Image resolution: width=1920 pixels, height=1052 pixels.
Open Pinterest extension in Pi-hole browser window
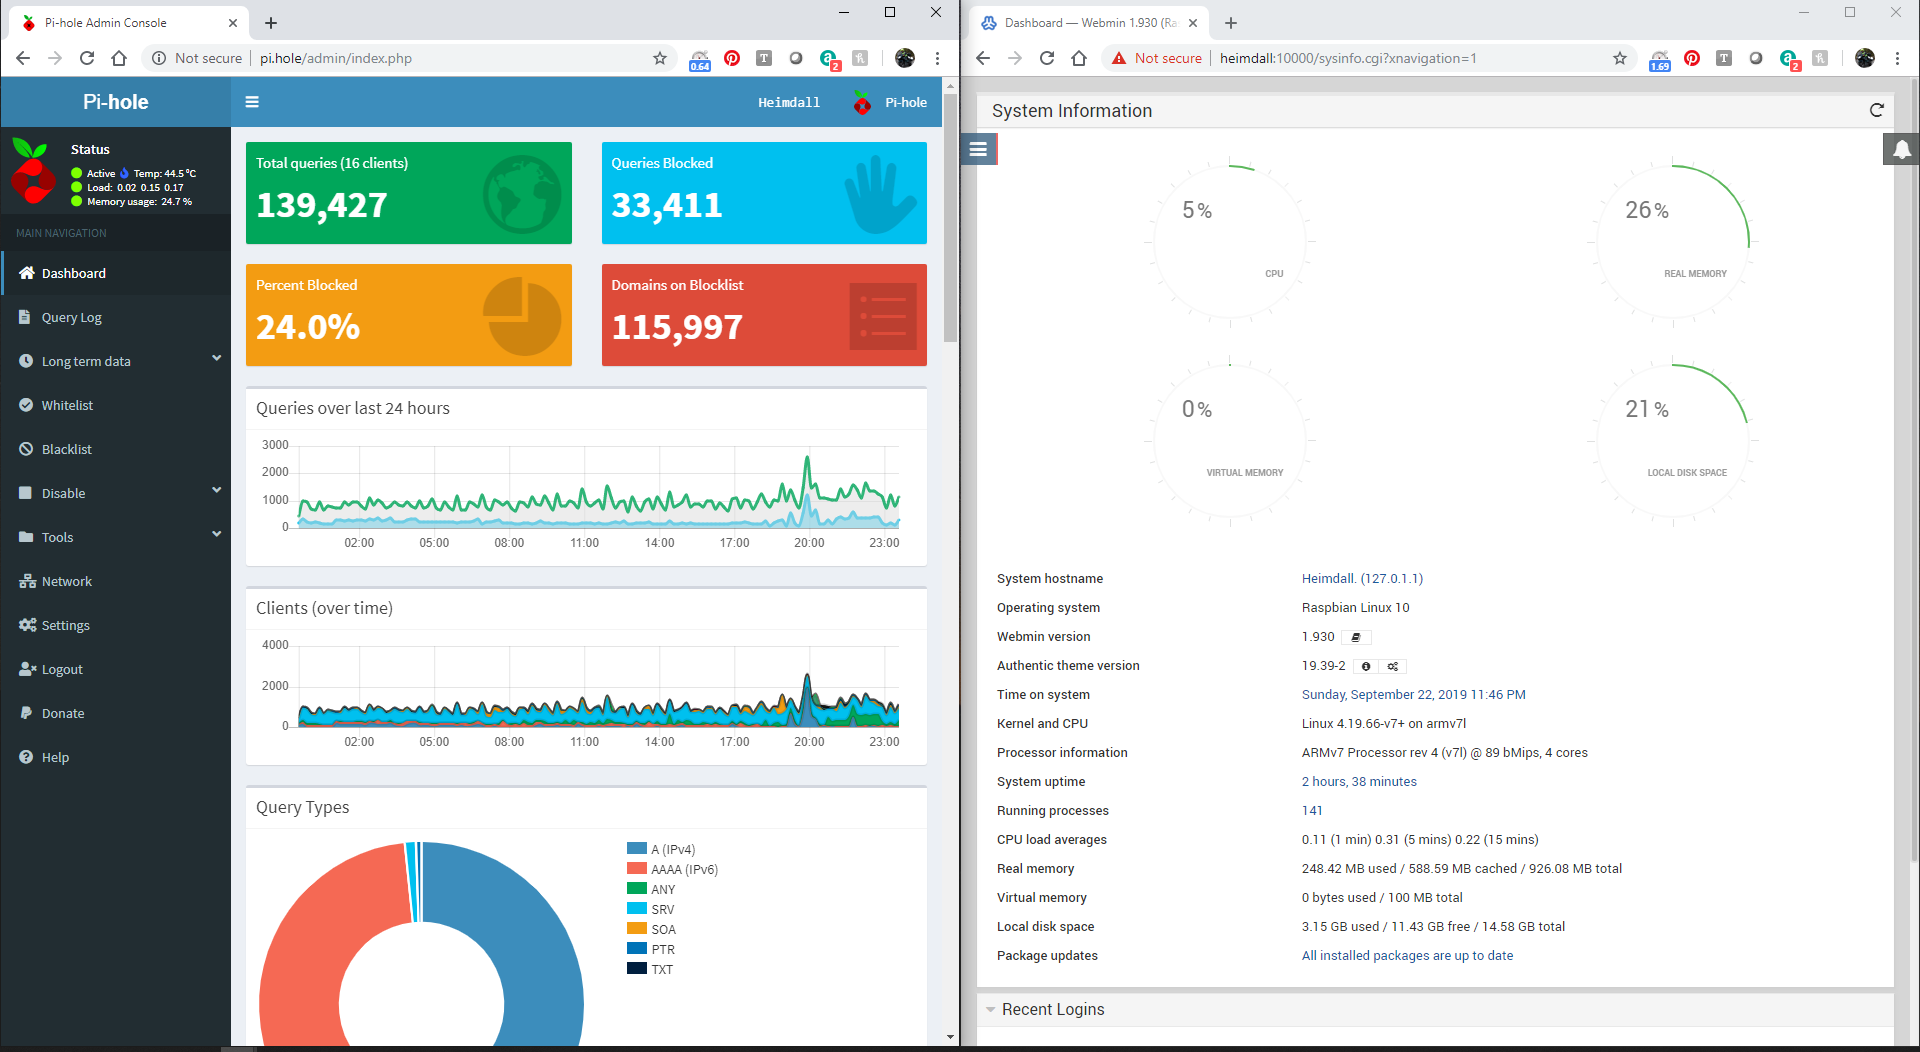732,58
